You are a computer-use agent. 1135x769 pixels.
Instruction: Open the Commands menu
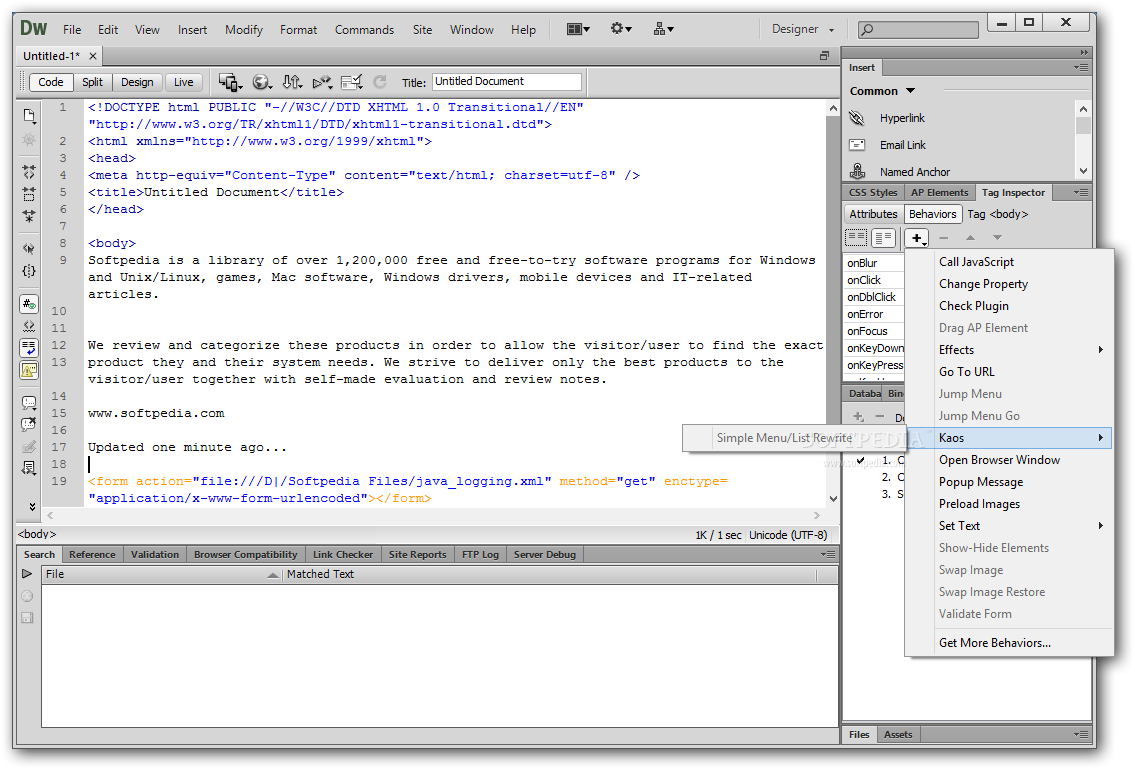click(364, 30)
